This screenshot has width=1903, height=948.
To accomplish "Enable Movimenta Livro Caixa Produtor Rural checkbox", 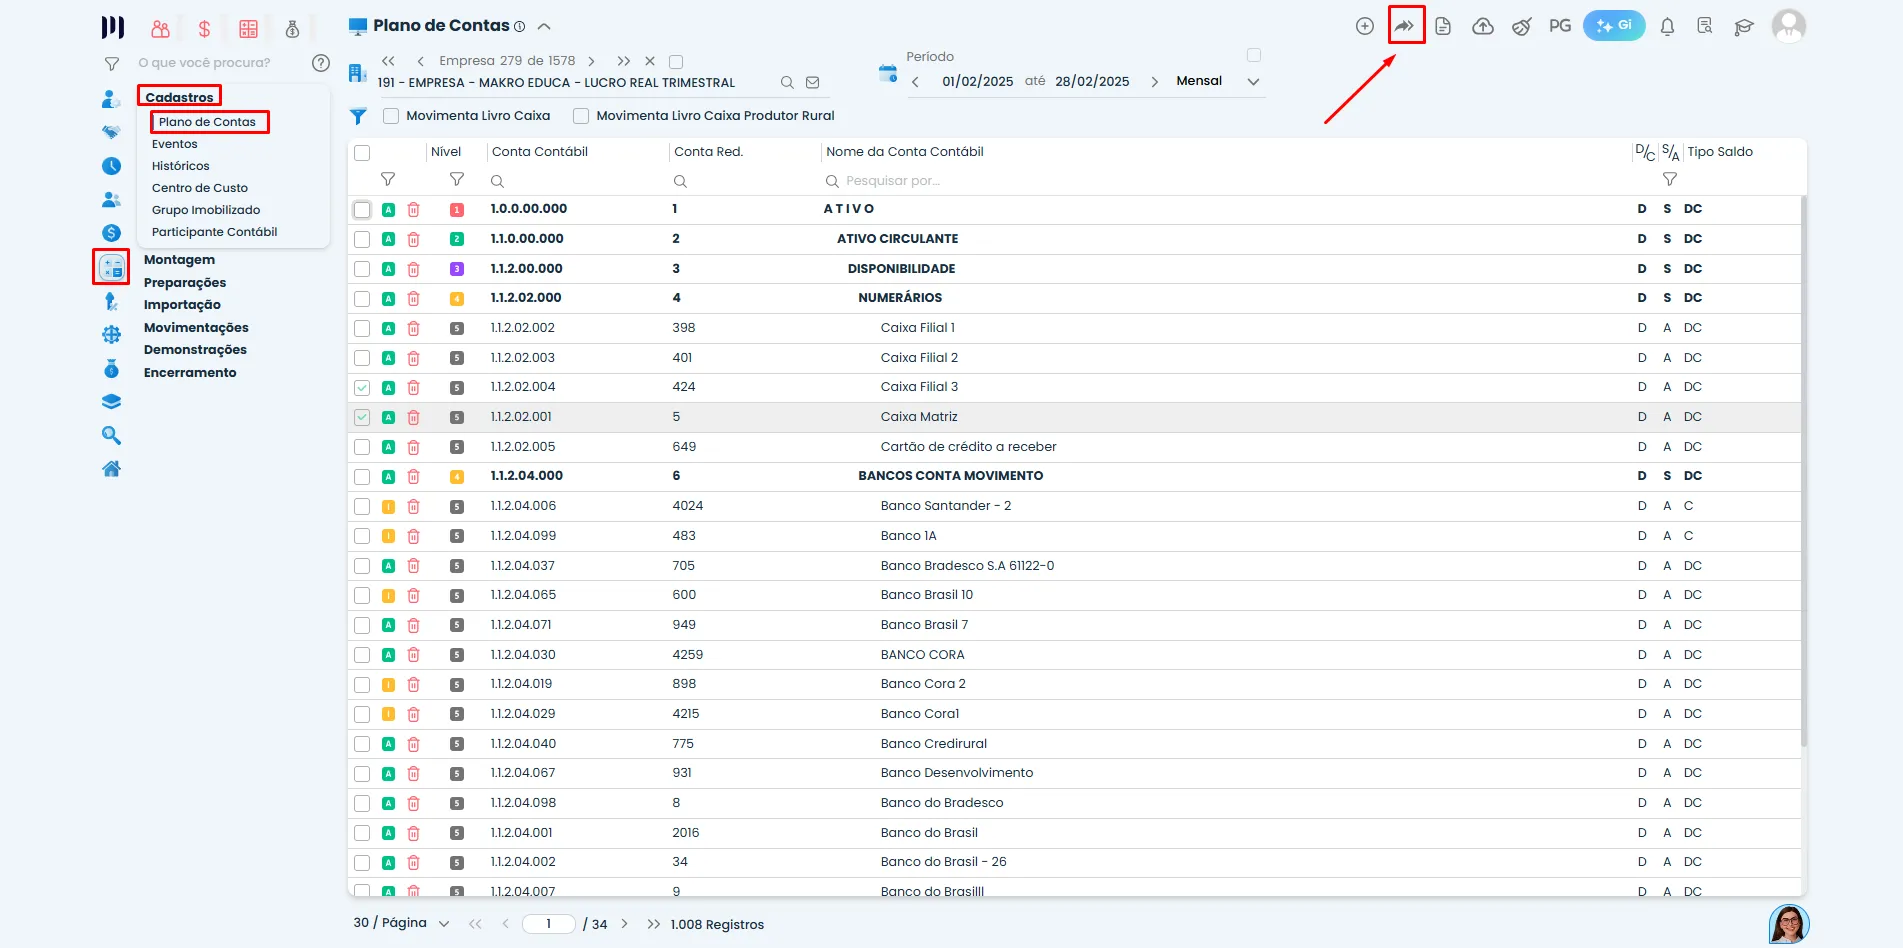I will pyautogui.click(x=581, y=116).
